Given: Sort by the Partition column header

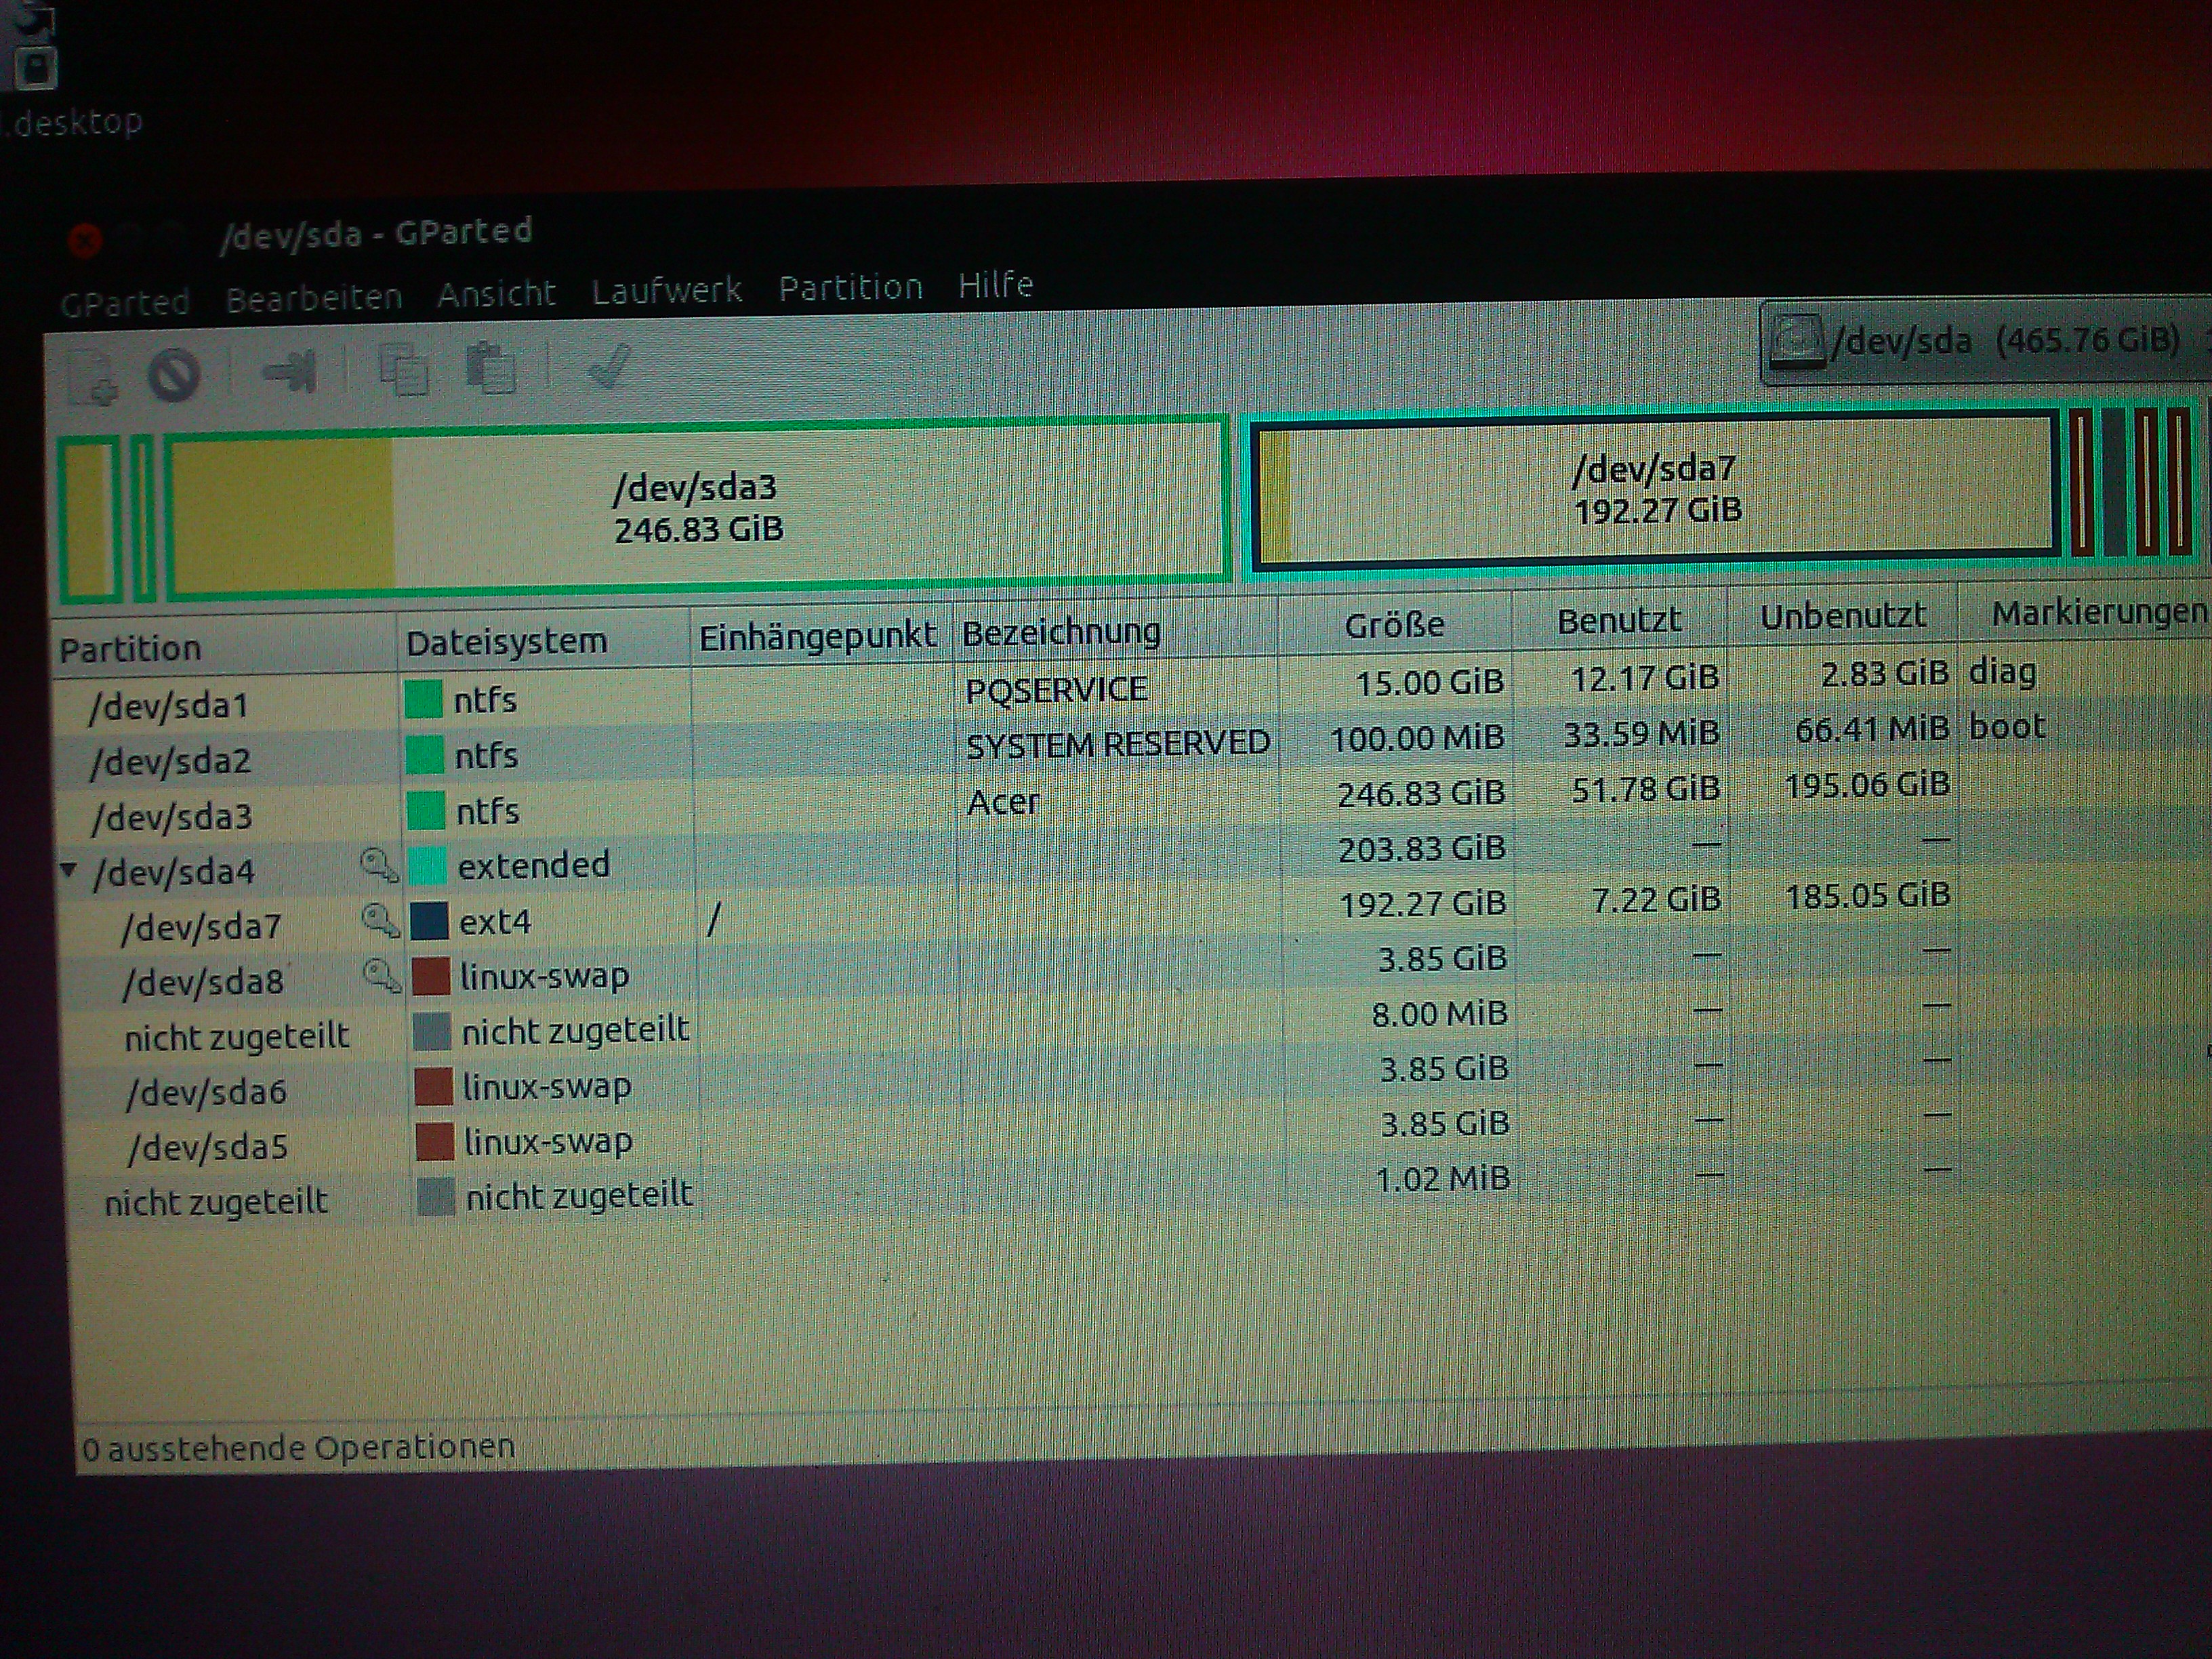Looking at the screenshot, I should click(x=225, y=647).
